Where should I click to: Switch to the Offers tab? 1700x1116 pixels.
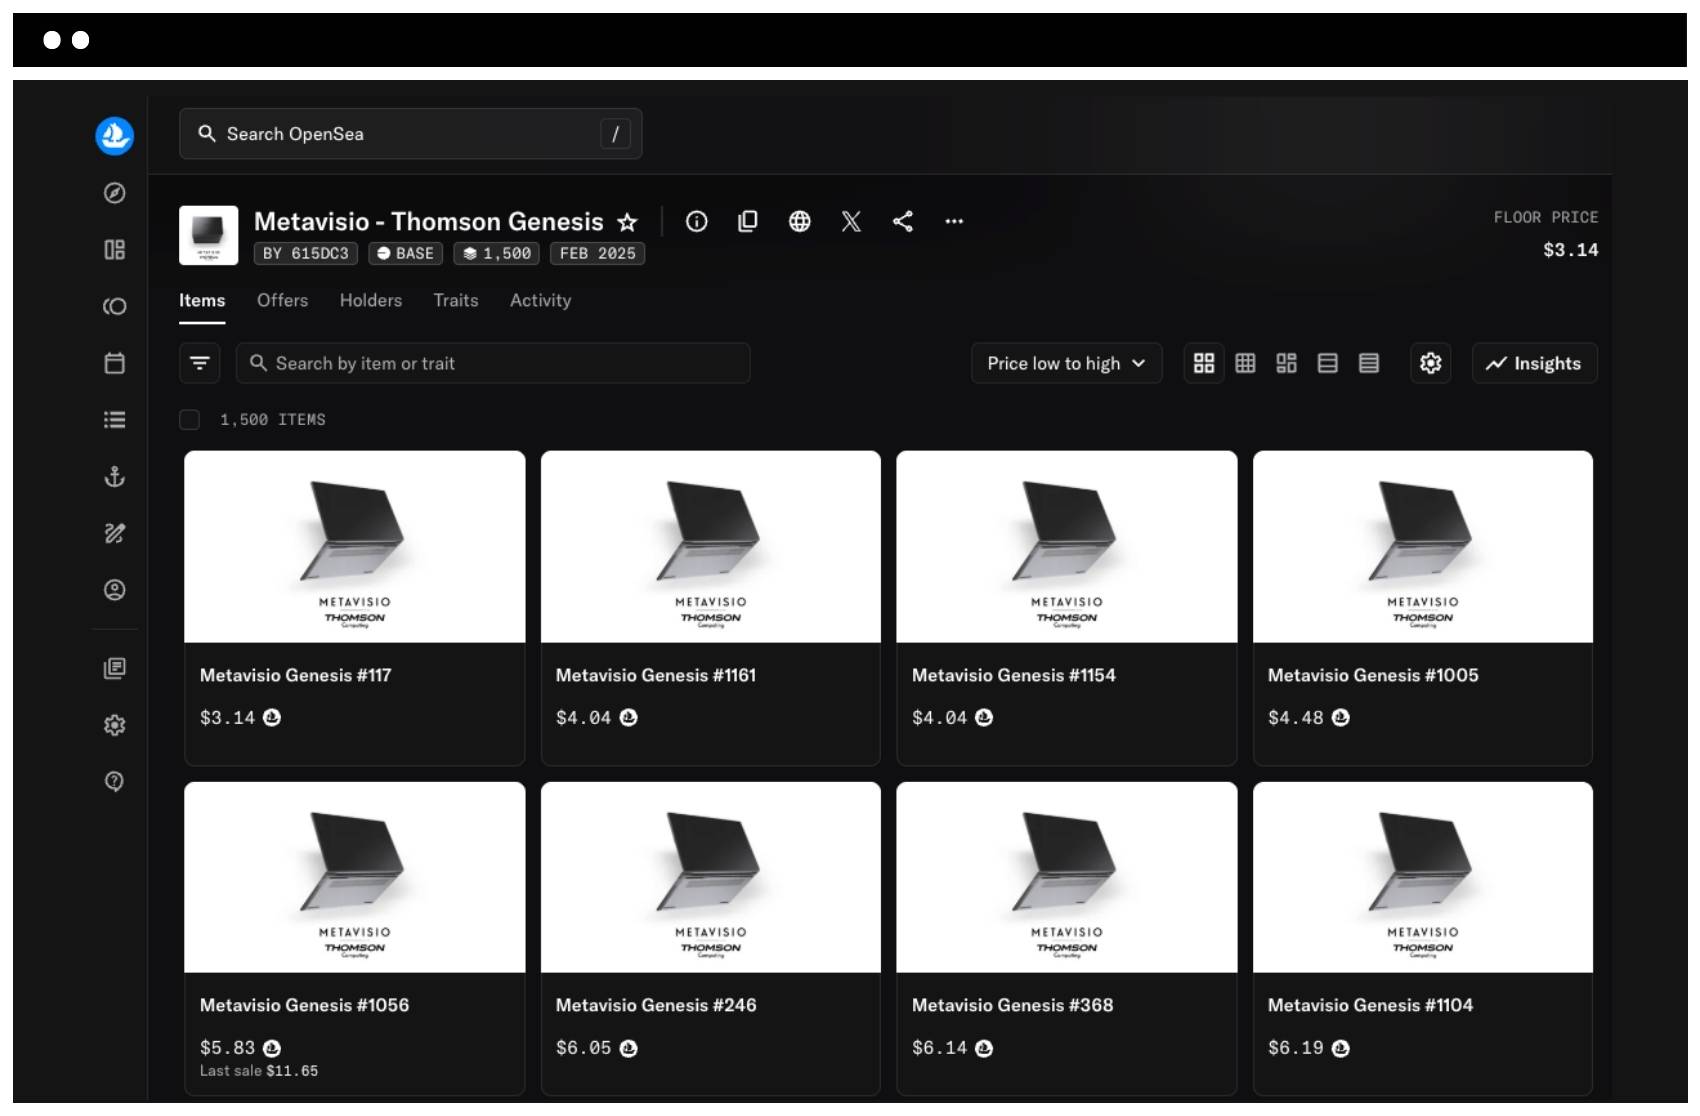(x=283, y=300)
